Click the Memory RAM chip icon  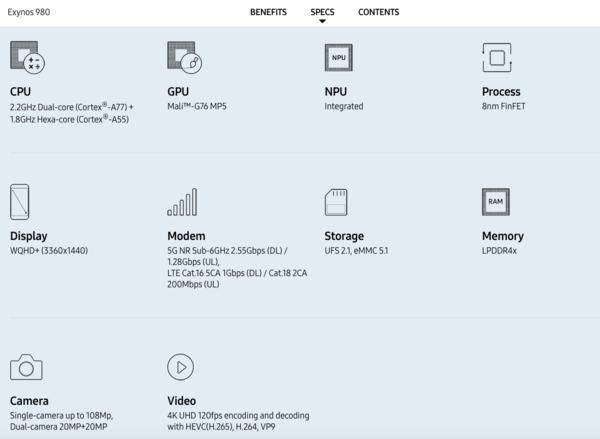pyautogui.click(x=496, y=202)
